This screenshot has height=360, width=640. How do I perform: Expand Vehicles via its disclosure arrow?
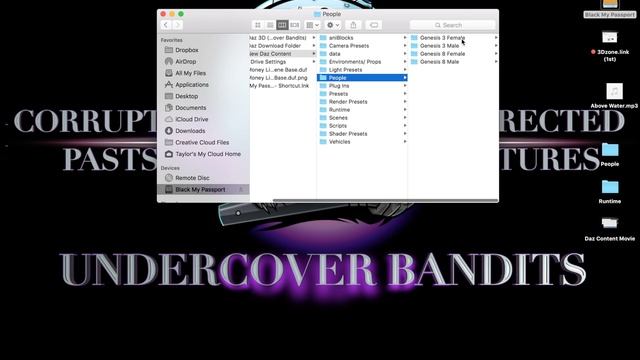405,142
